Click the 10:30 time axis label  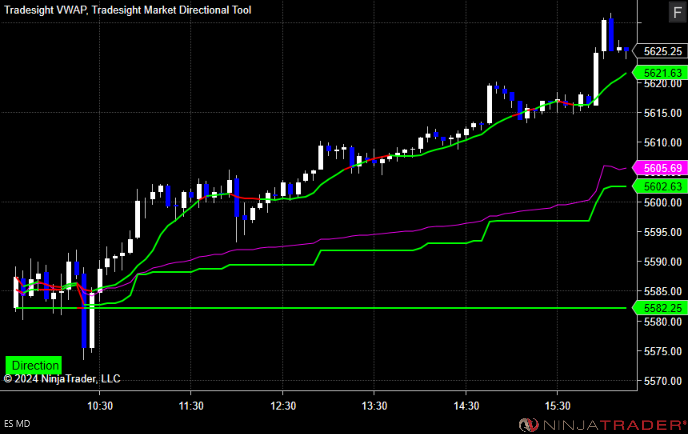(100, 406)
